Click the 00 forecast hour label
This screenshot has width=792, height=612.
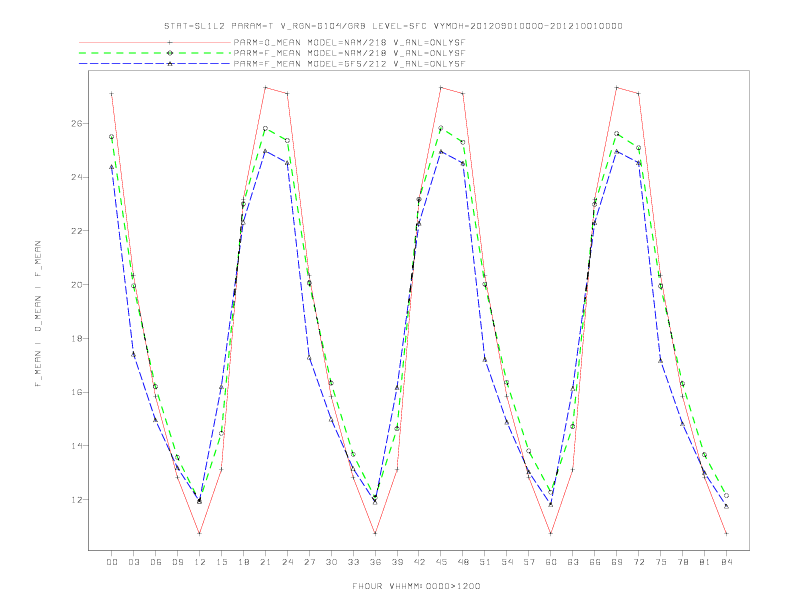point(112,562)
